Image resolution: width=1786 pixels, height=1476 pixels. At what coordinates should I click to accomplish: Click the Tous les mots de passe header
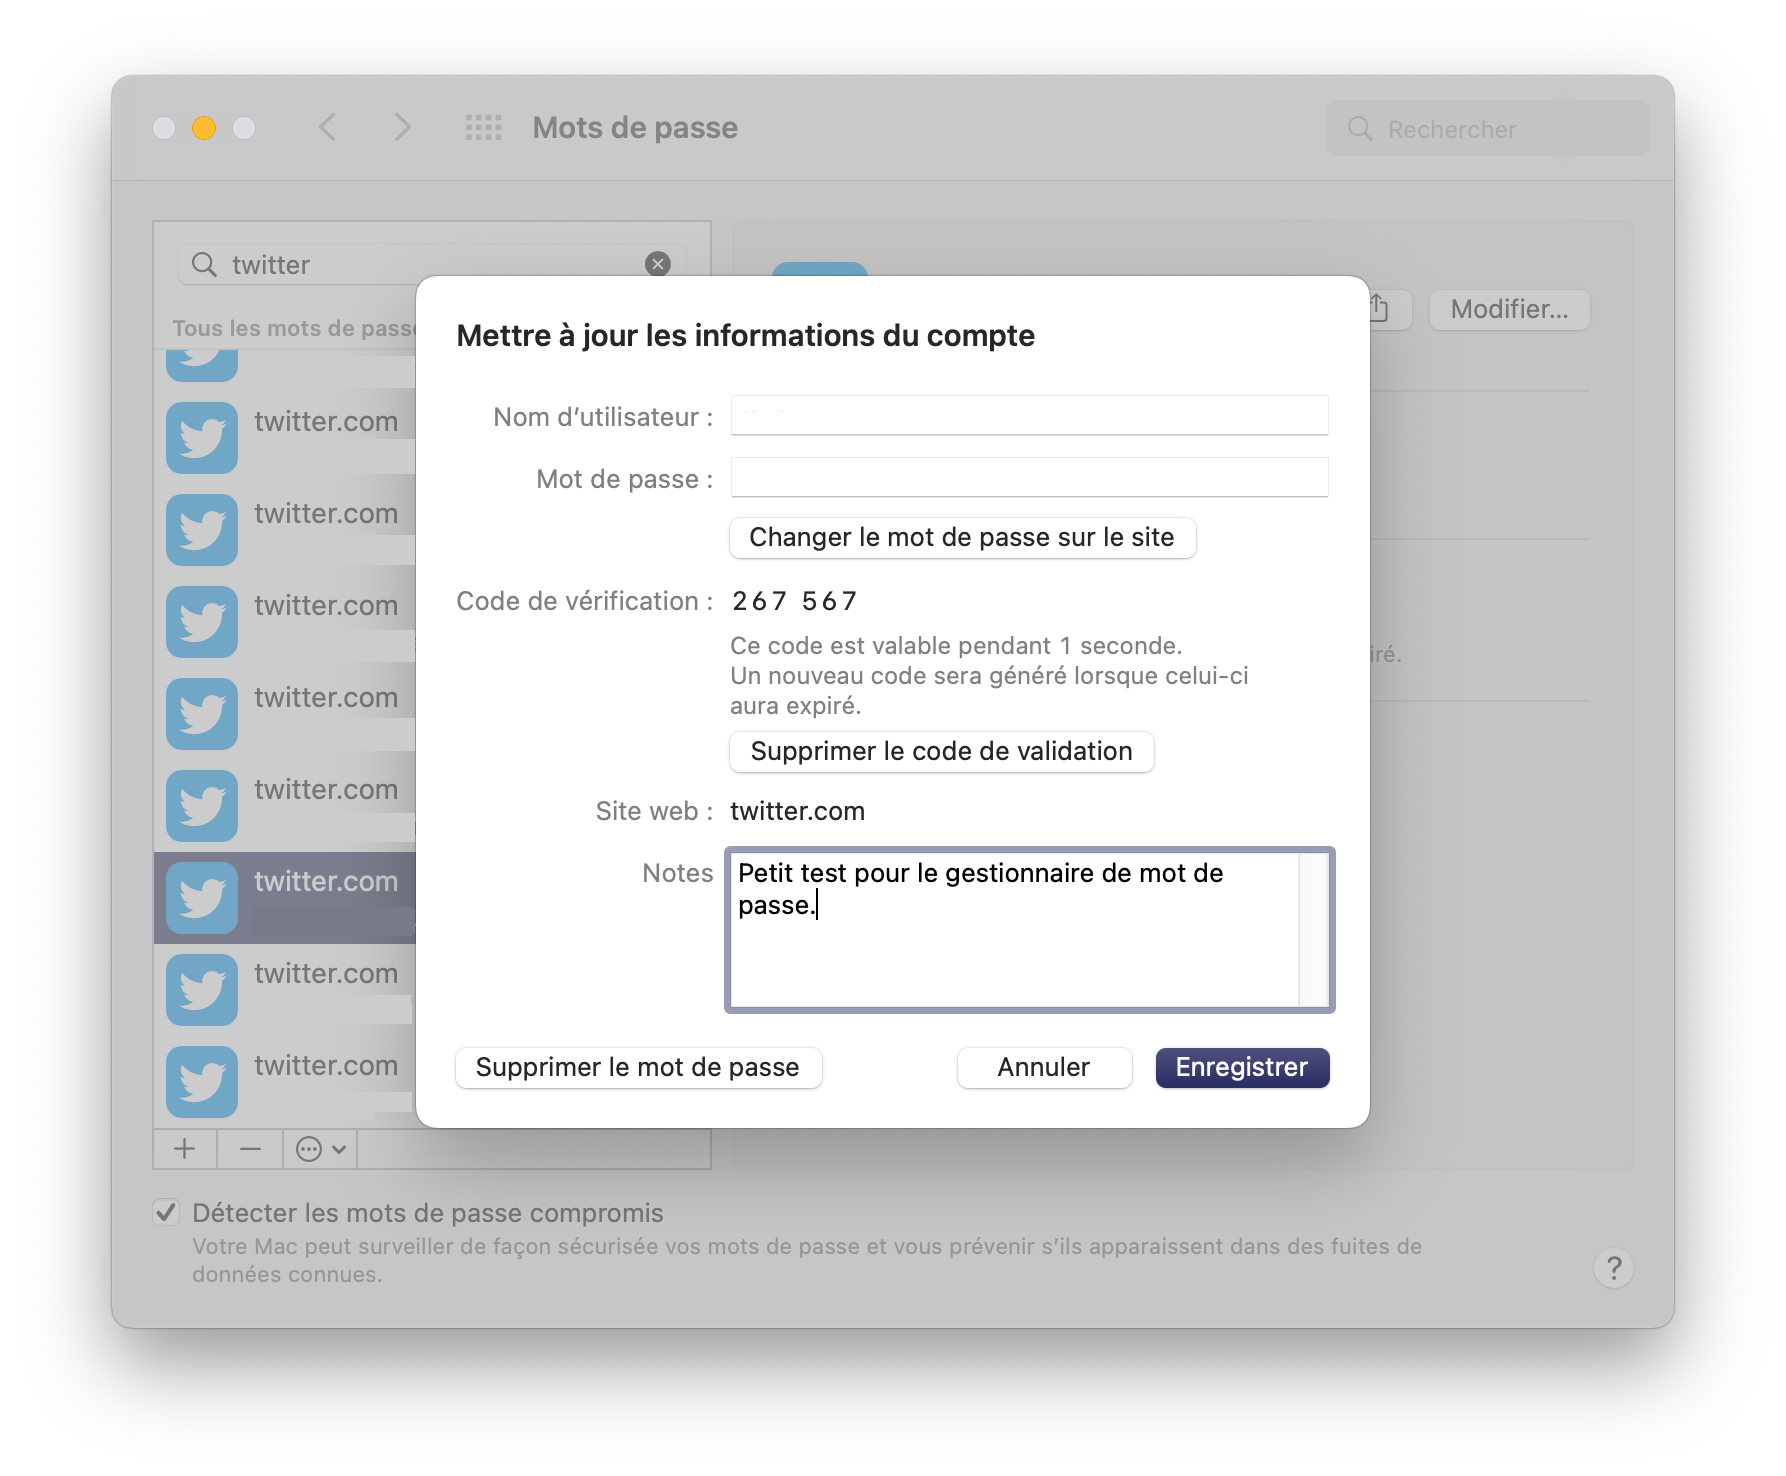click(294, 328)
